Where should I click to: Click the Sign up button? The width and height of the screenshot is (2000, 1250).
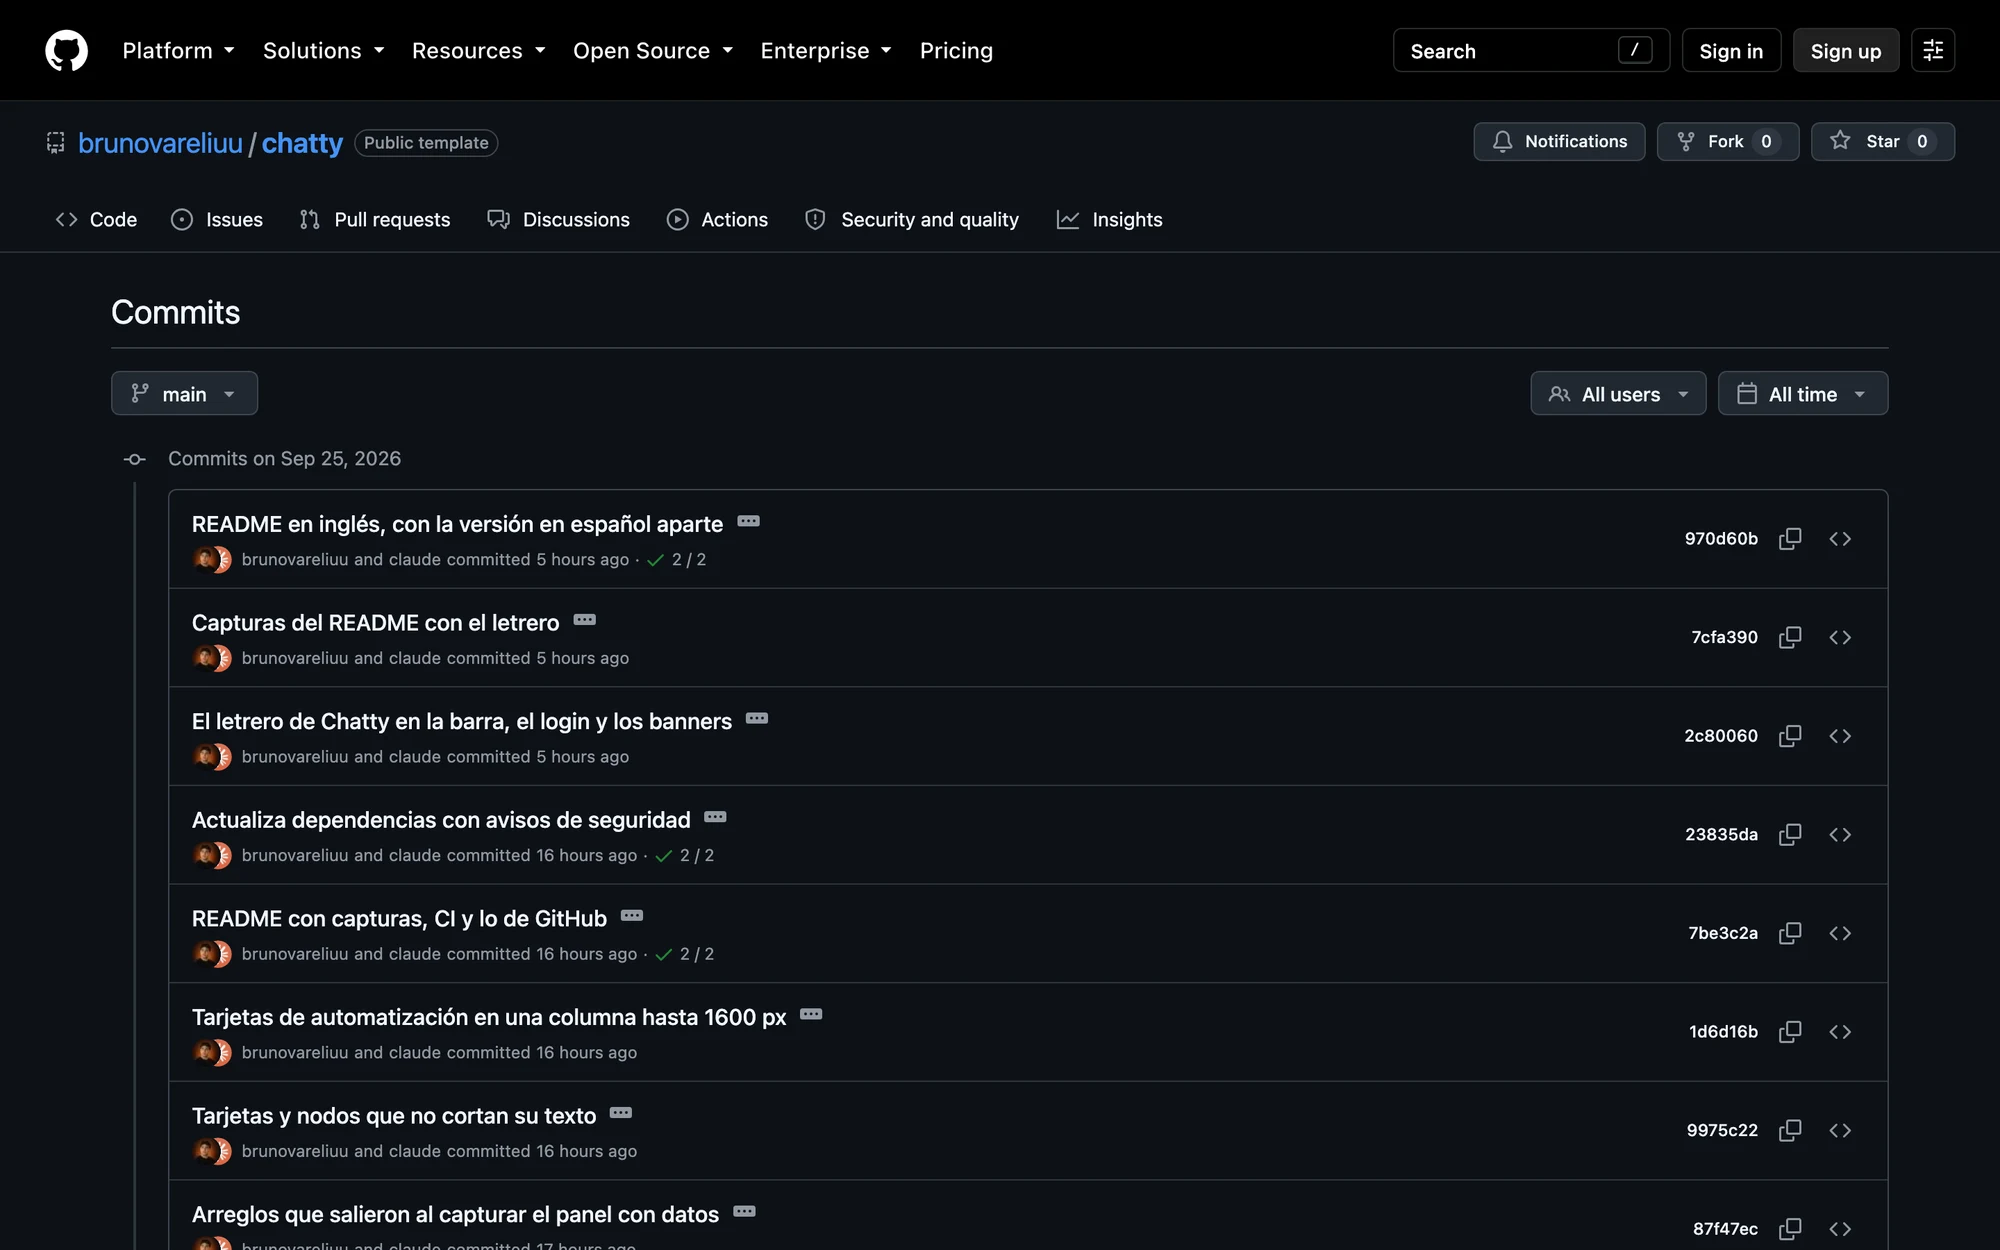click(x=1846, y=51)
